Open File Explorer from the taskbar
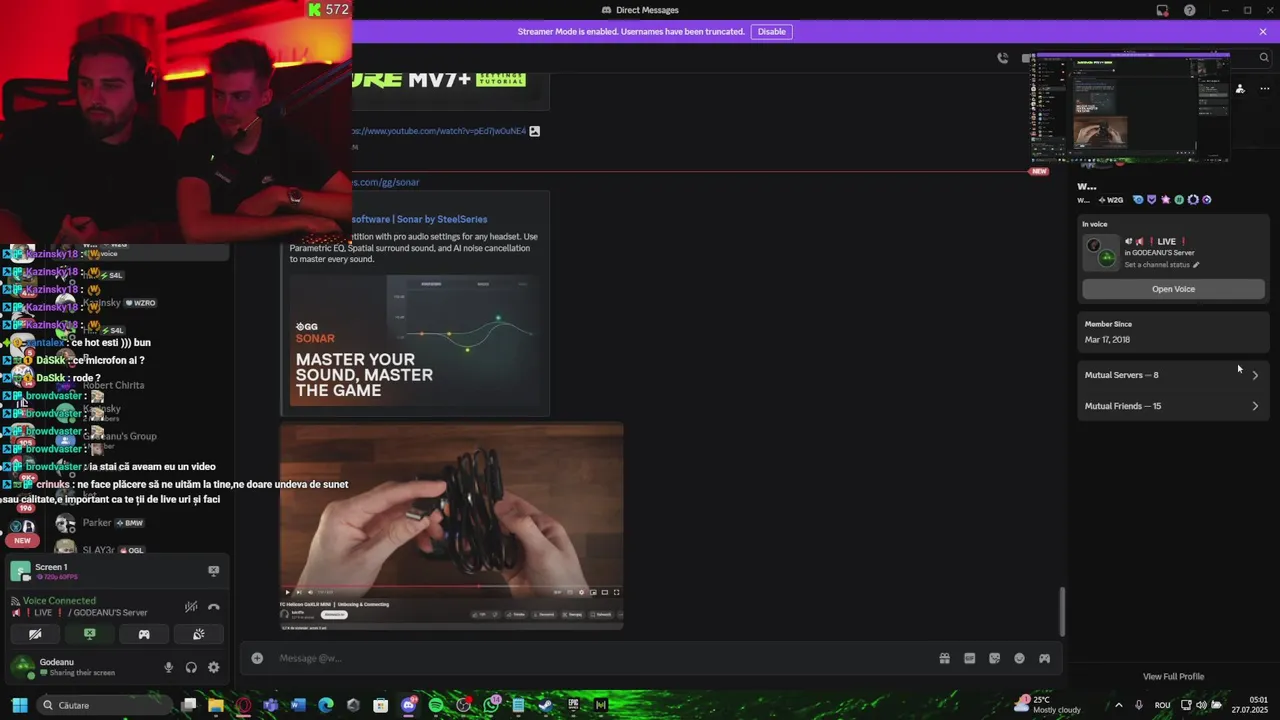Screen dimensions: 1280x720 (x=216, y=705)
